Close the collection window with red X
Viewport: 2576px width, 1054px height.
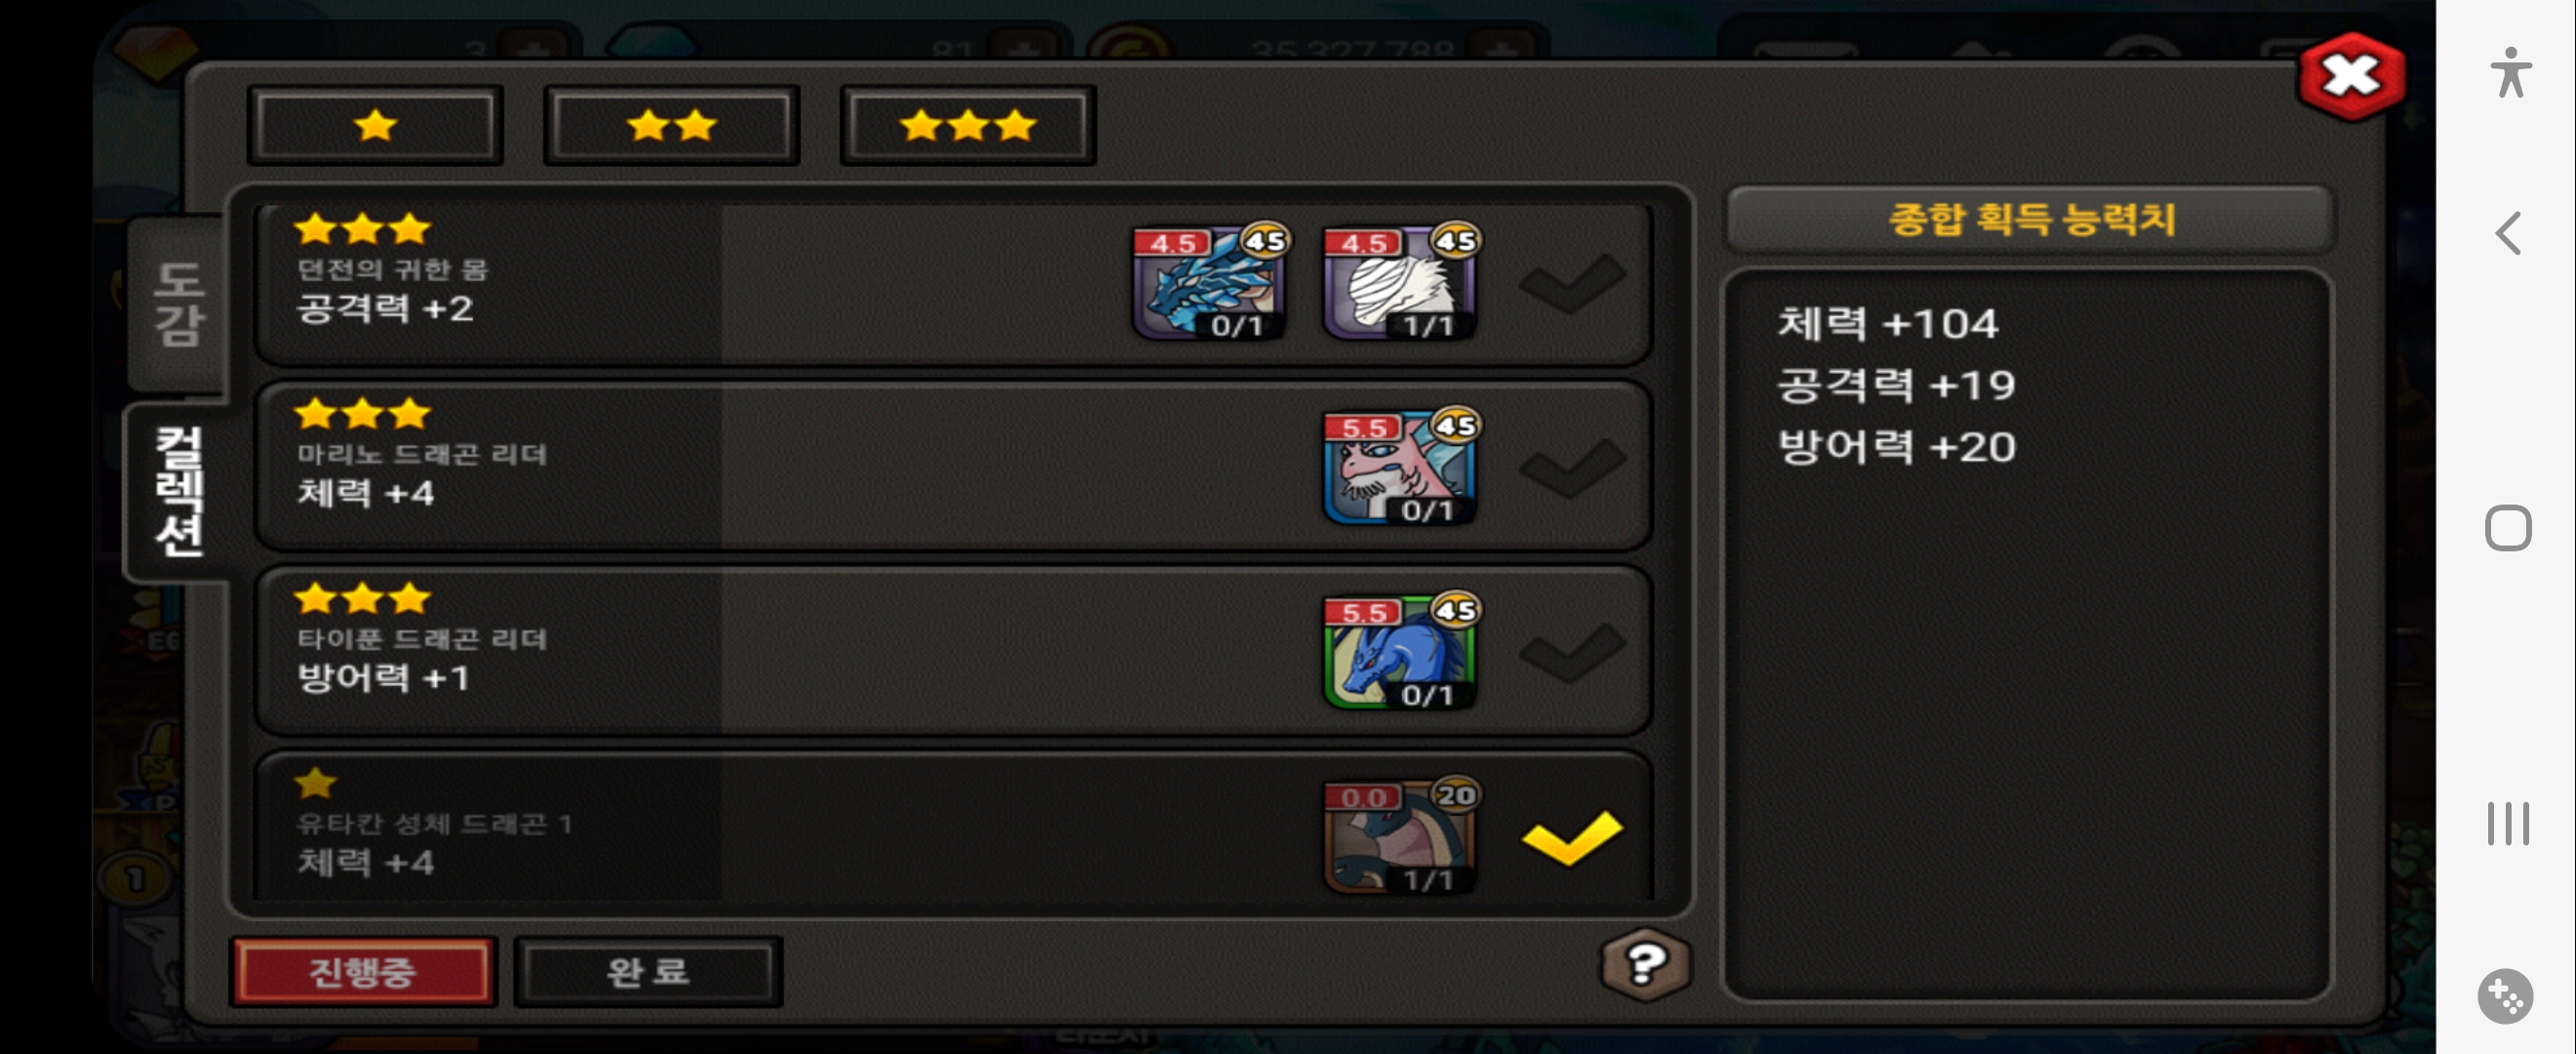2351,76
